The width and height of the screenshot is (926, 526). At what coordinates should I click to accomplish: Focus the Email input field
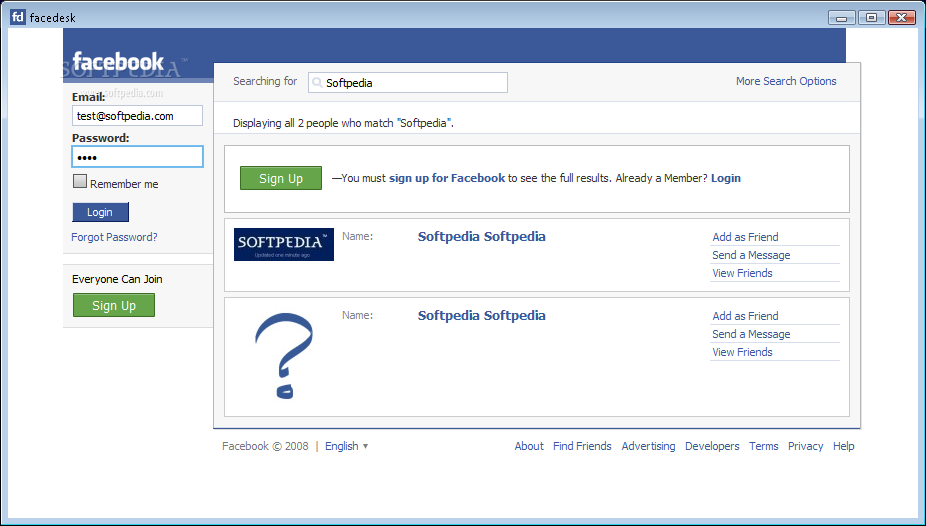137,116
